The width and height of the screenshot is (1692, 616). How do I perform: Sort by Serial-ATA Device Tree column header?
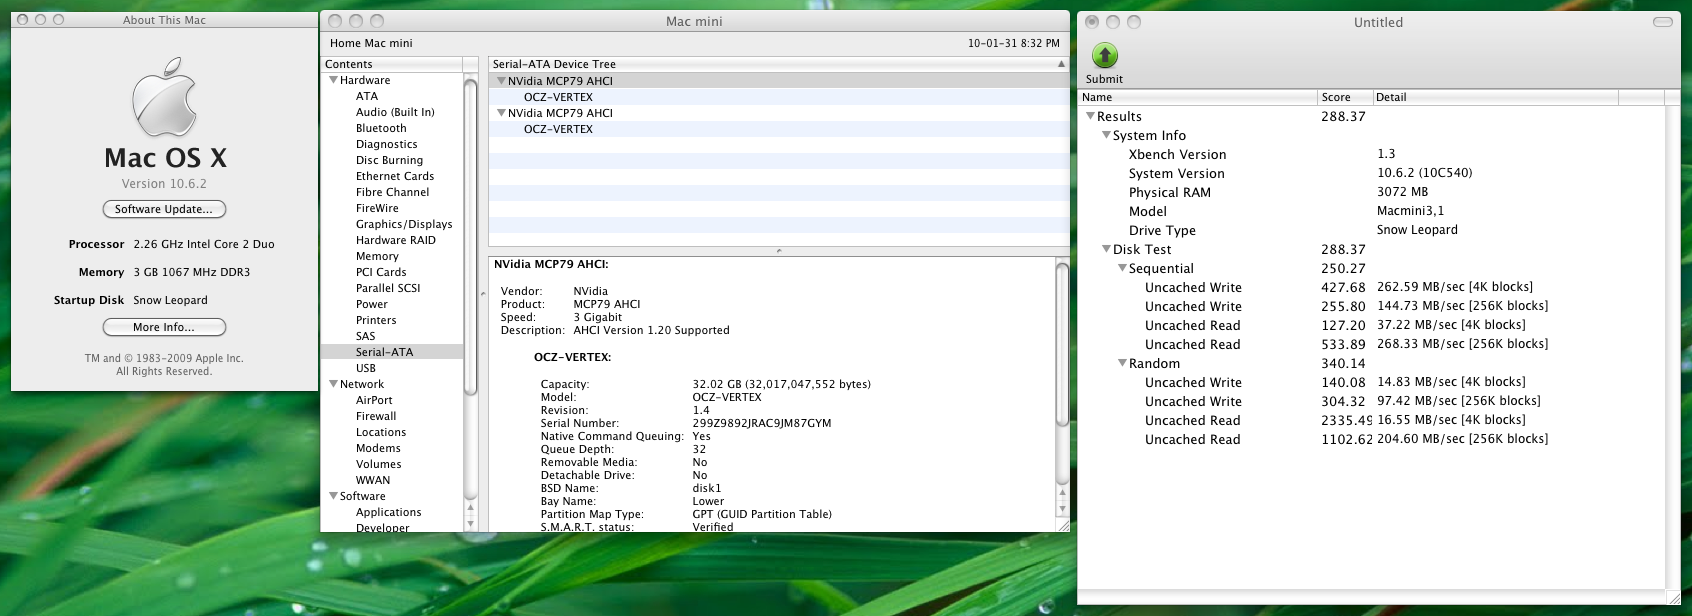point(779,64)
